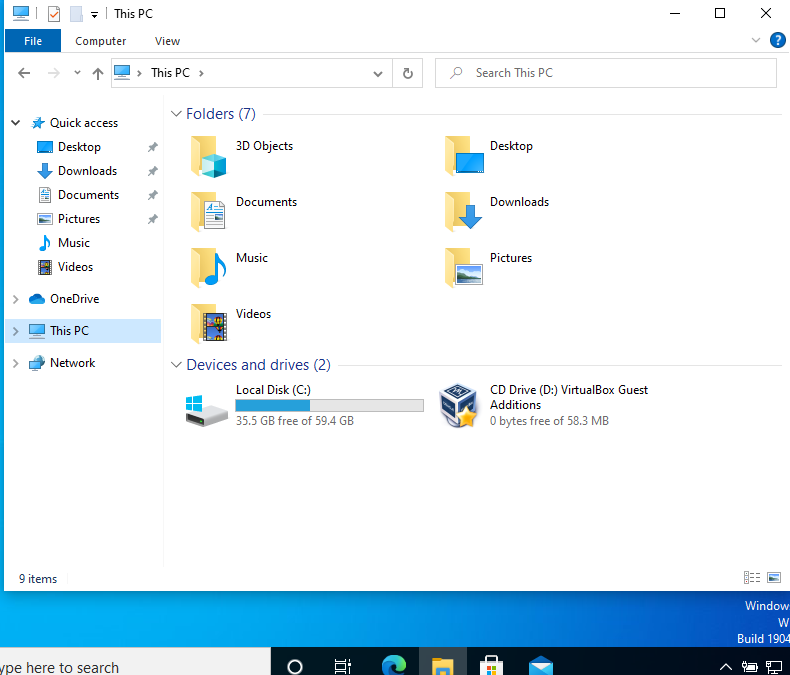Click the taskbar search box

135,661
